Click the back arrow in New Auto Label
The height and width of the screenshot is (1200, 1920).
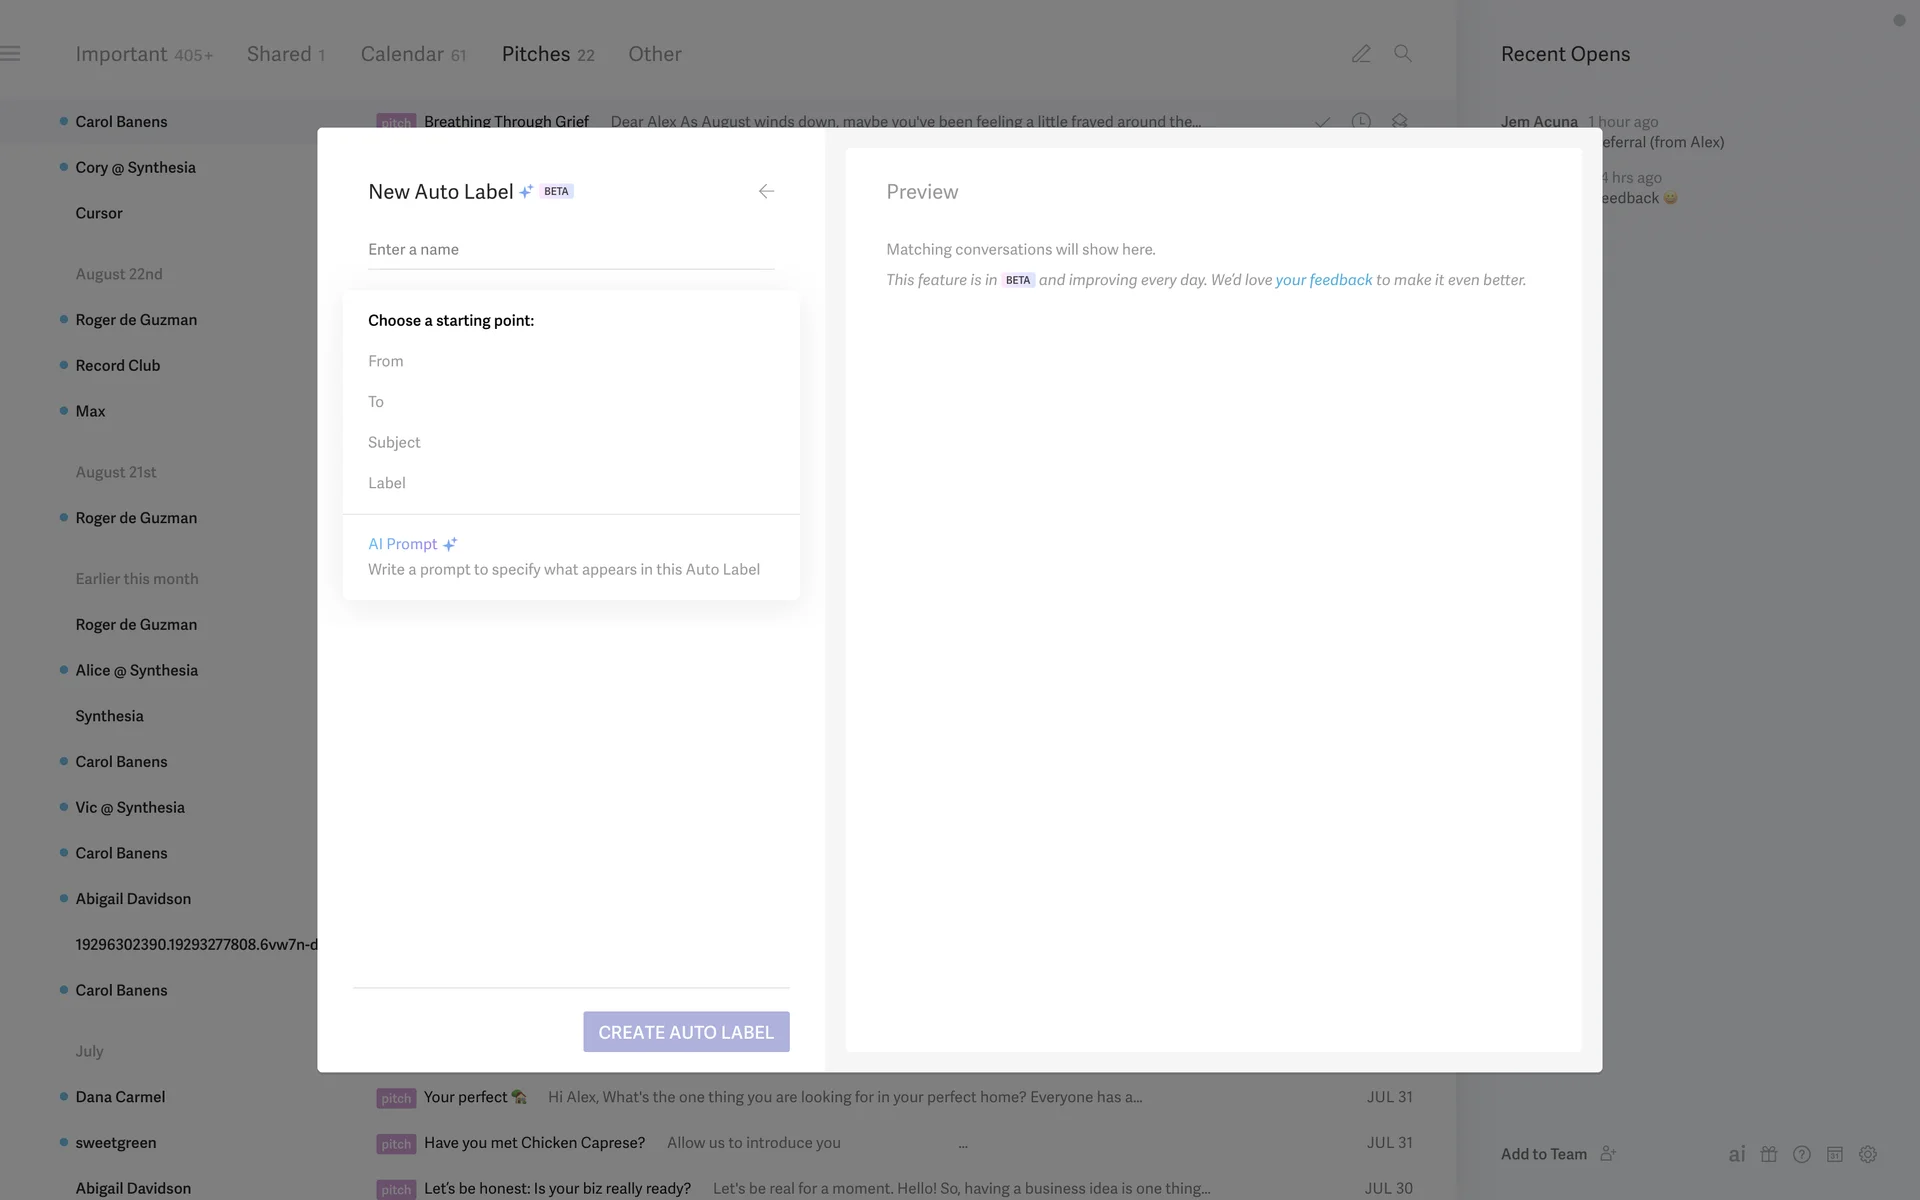766,191
